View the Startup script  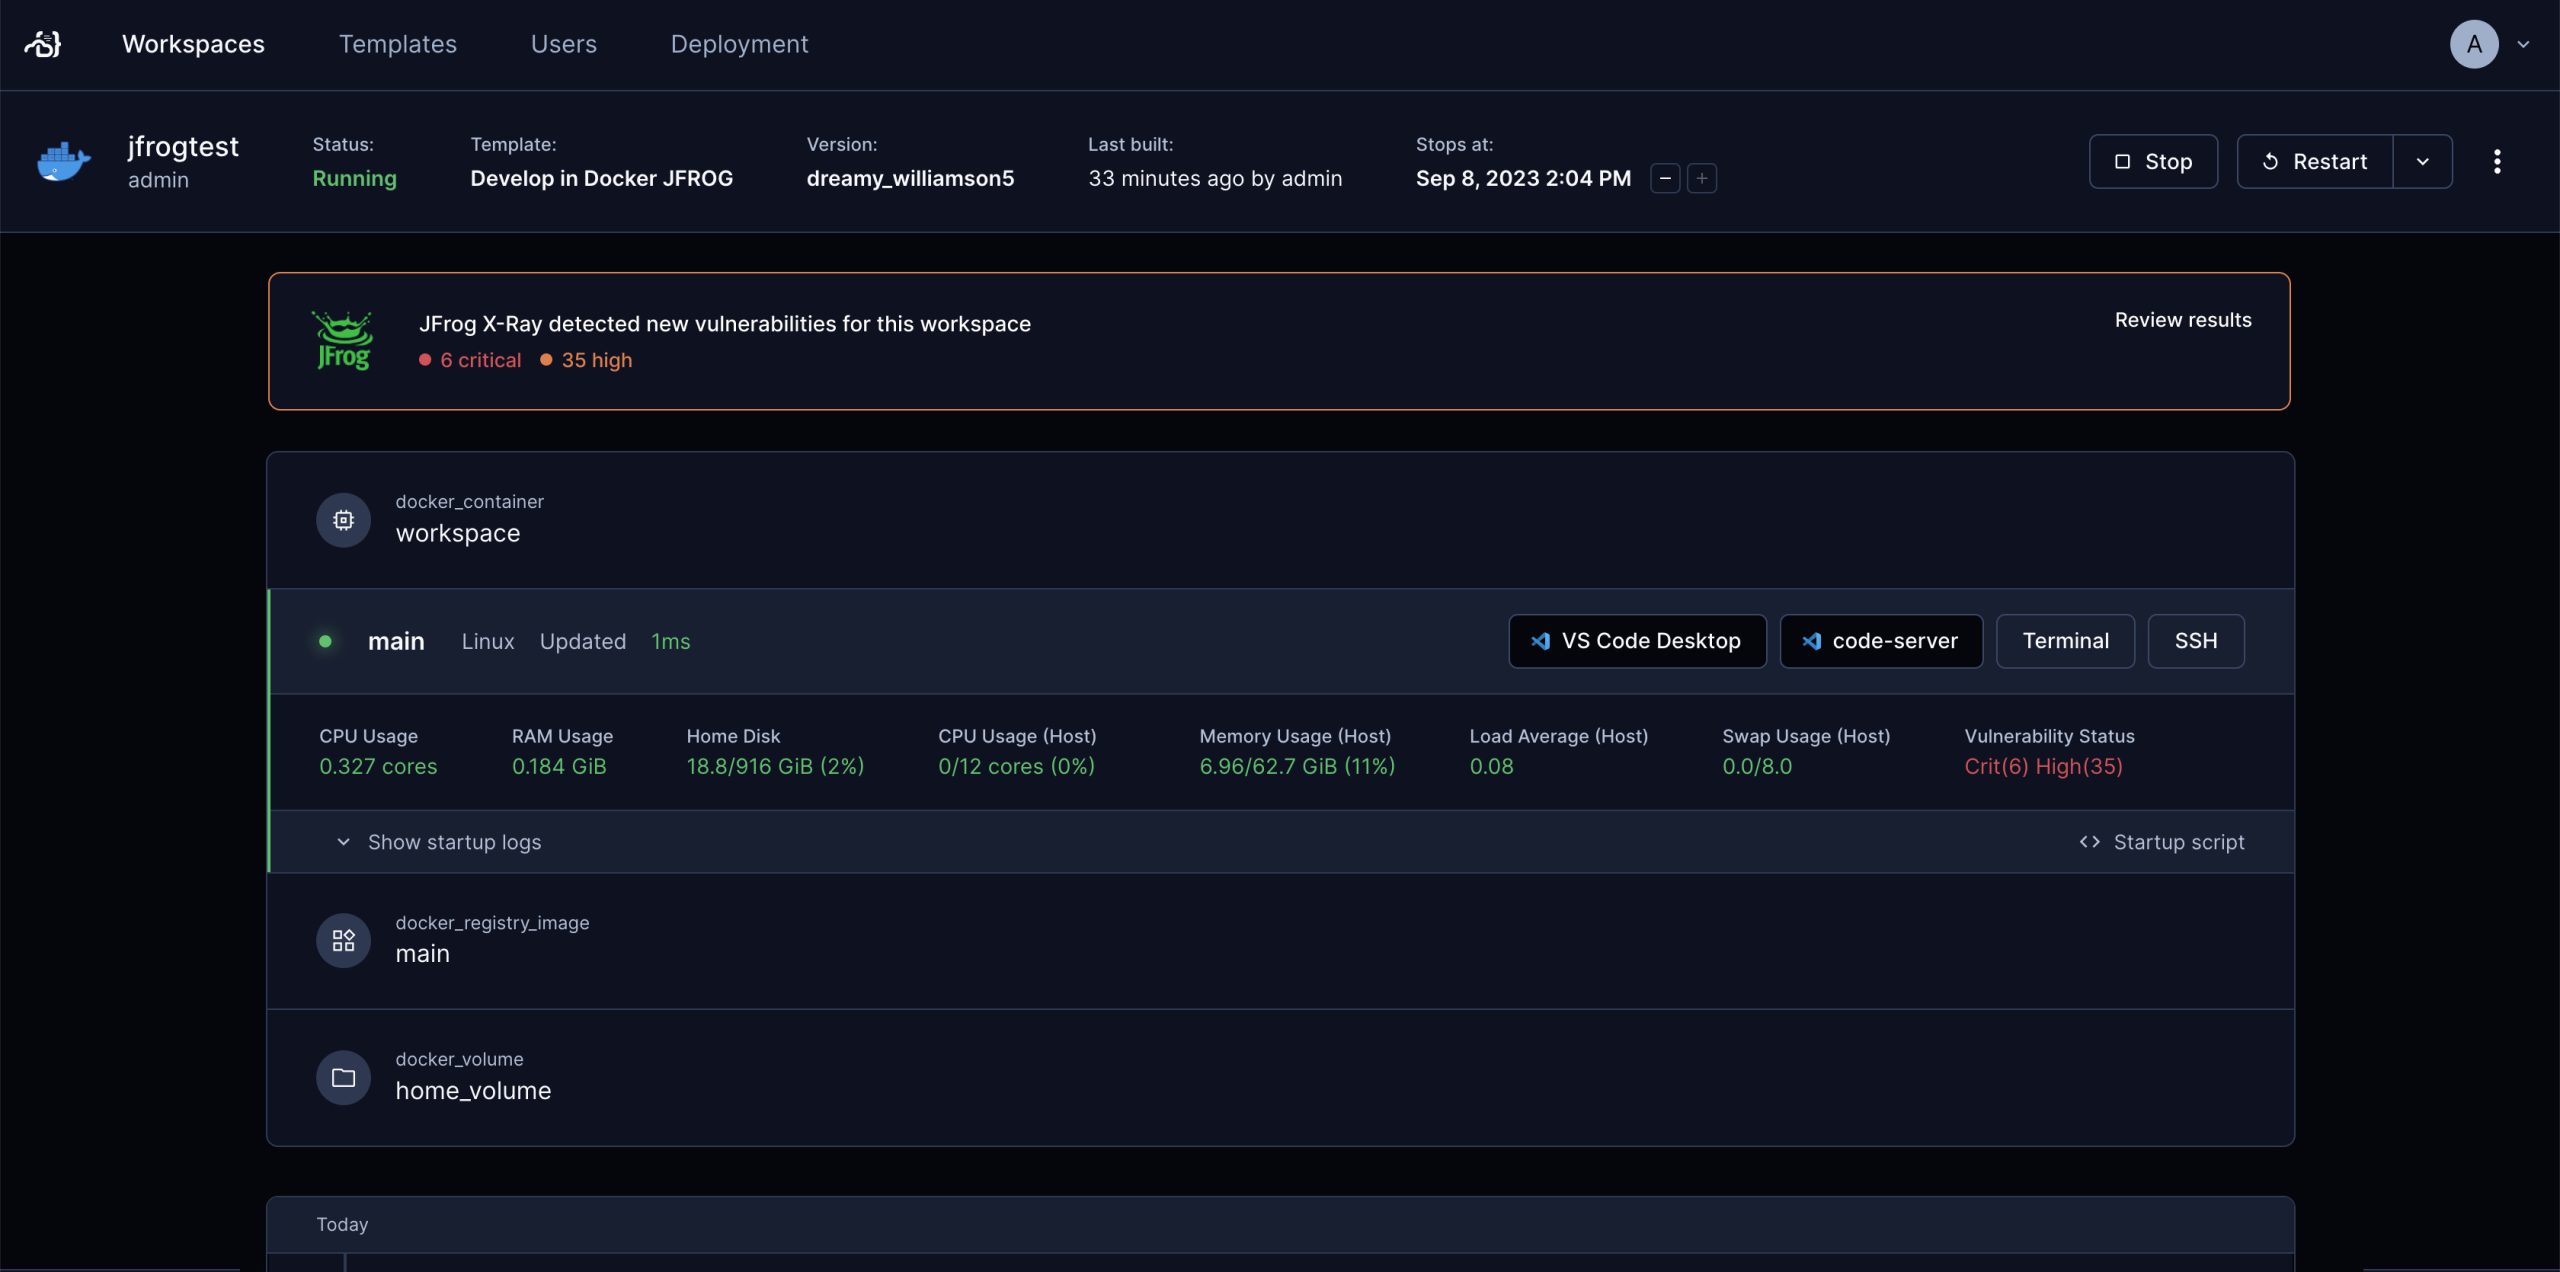[2162, 842]
